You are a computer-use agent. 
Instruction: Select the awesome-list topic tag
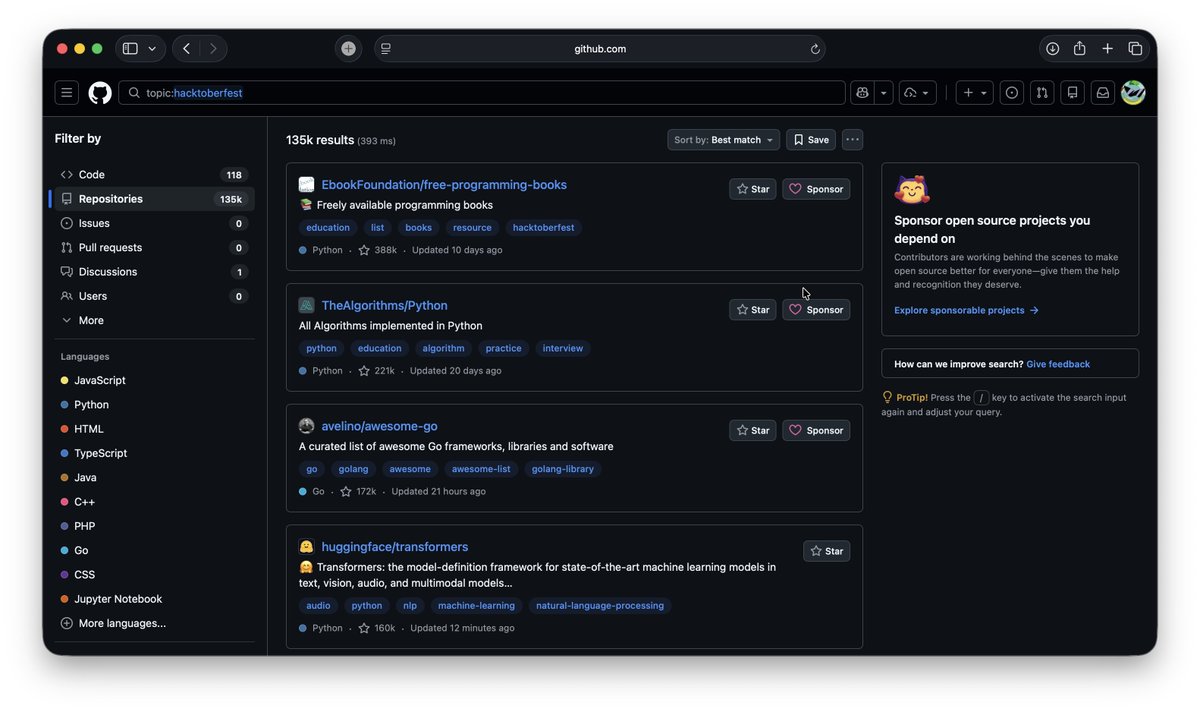(x=481, y=469)
